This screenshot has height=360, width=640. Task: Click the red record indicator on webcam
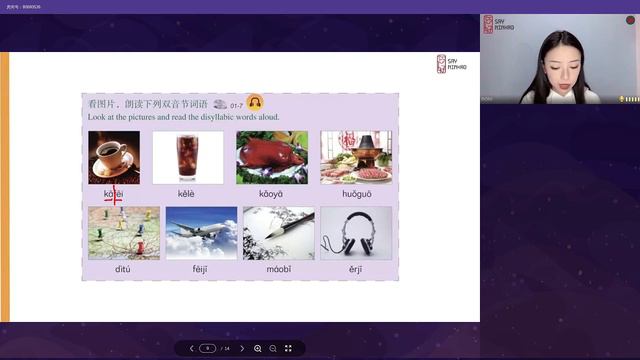point(630,20)
